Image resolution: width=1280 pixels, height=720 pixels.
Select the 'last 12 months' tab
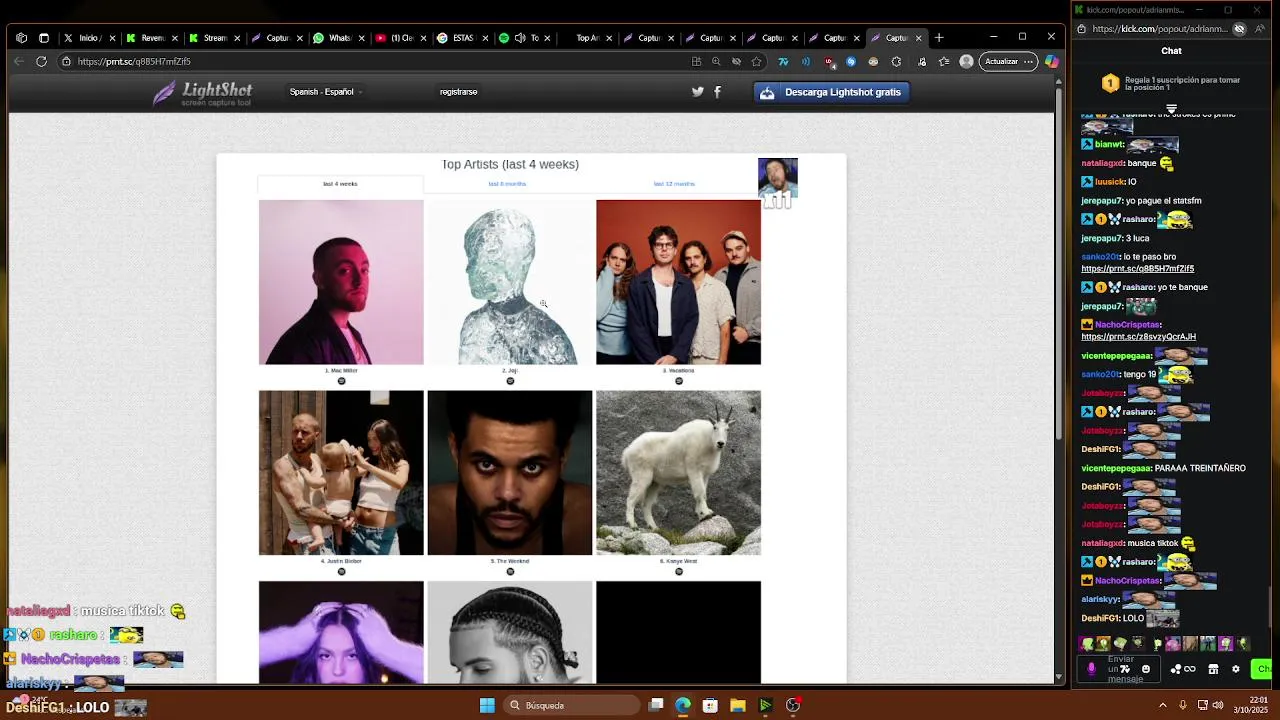pyautogui.click(x=674, y=184)
